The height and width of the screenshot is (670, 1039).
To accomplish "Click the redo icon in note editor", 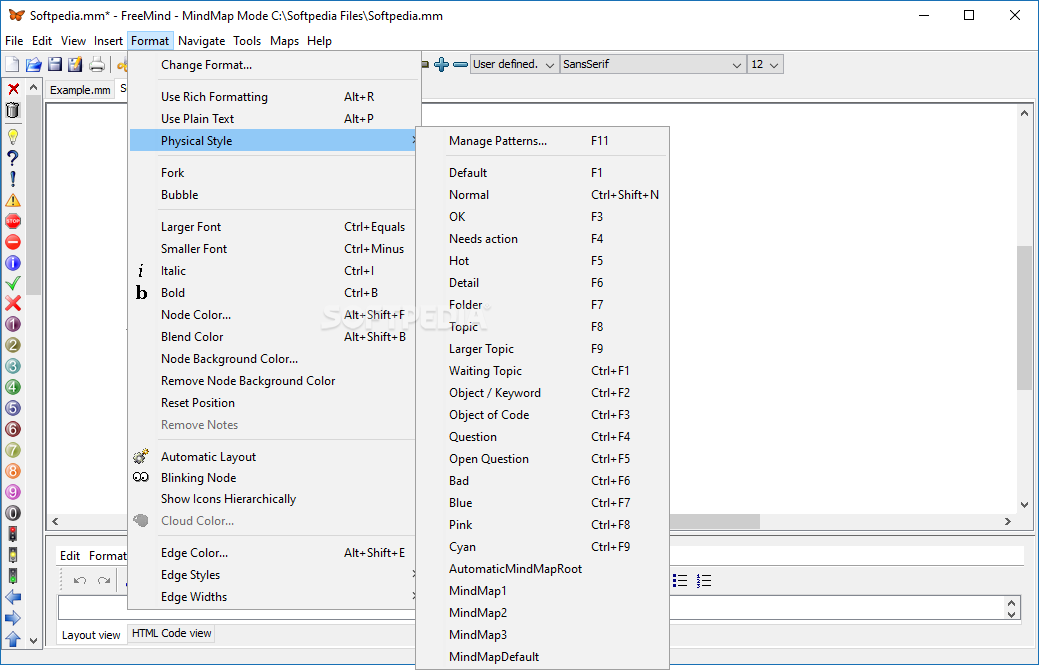I will [x=104, y=581].
